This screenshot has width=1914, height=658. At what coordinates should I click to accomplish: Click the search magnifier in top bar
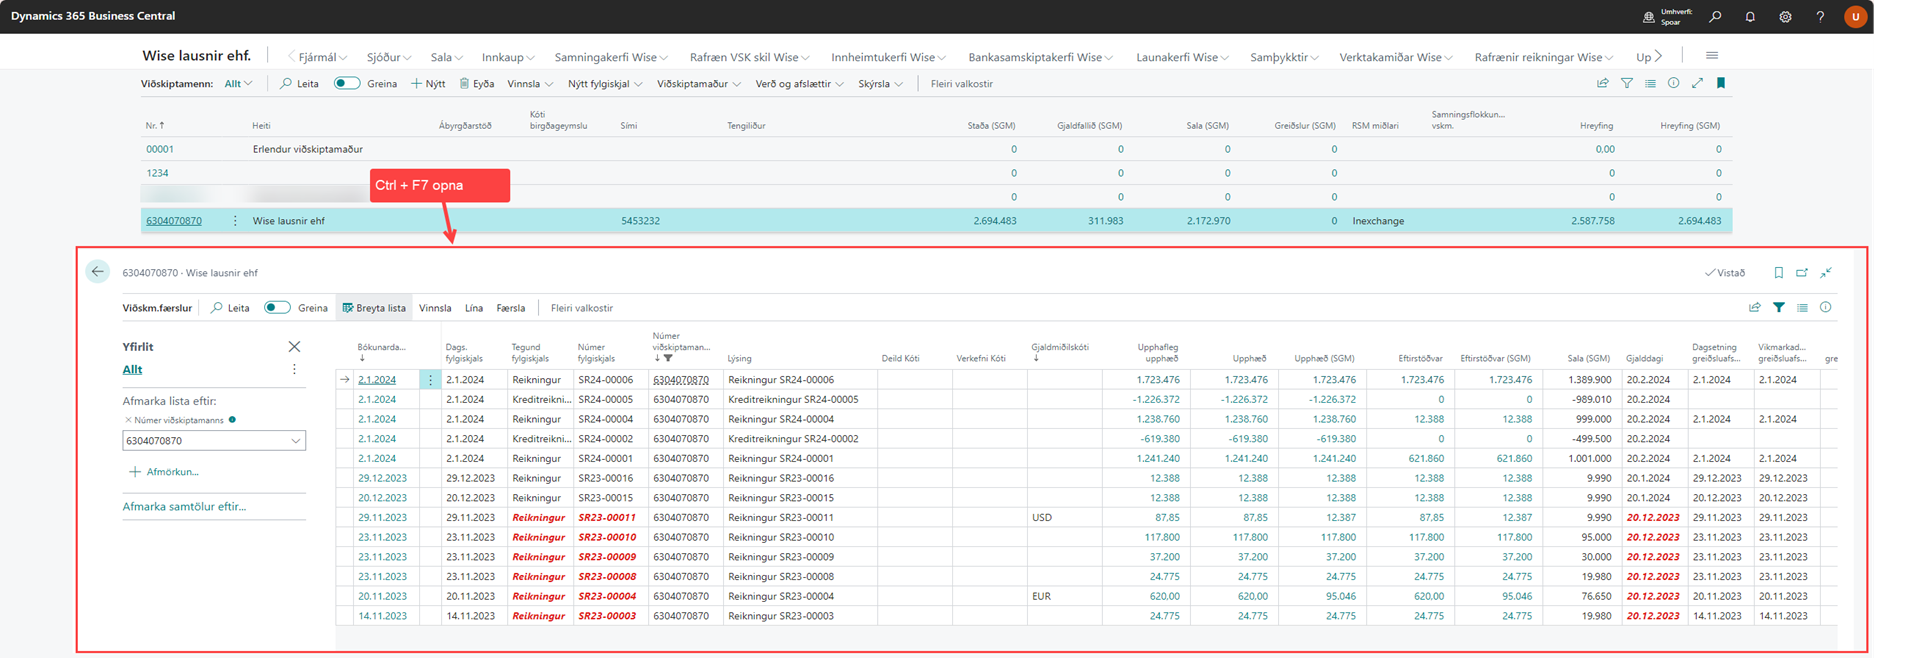[1715, 17]
